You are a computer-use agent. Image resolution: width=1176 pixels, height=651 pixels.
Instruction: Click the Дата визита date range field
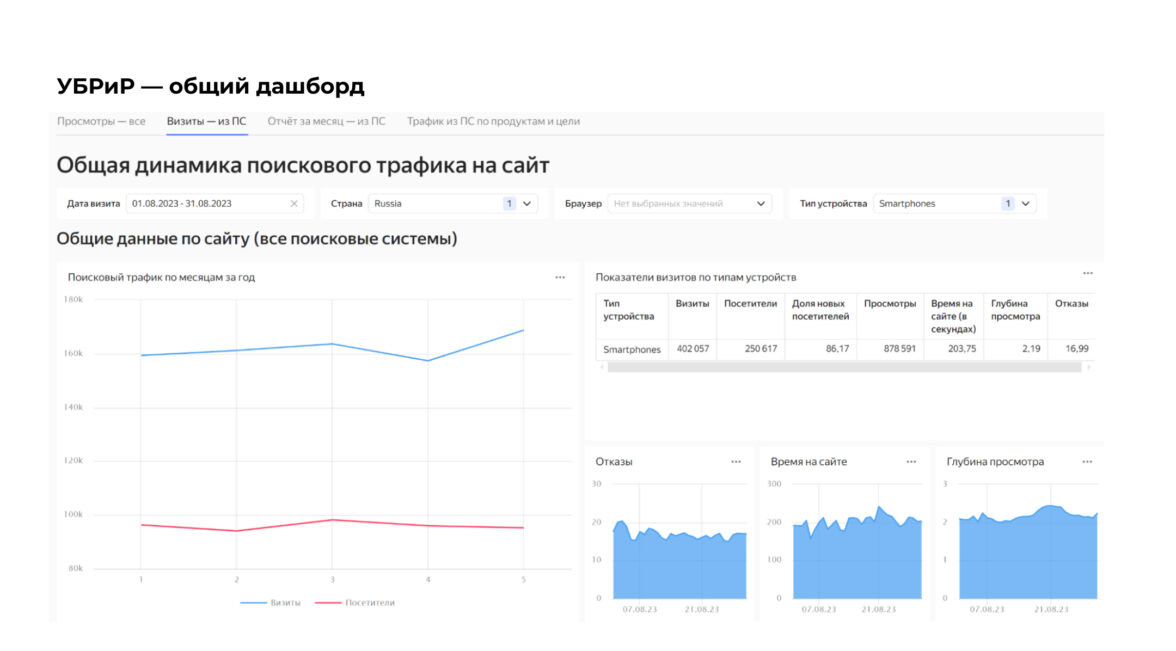click(x=205, y=204)
